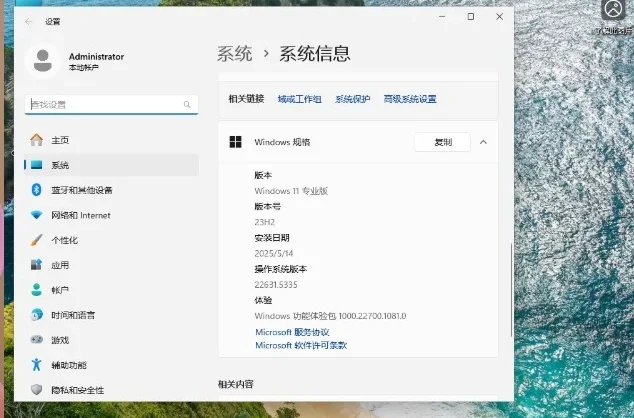Screen dimensions: 634x418
Task: Open the Microsoft 服务协议 link
Action: click(292, 332)
